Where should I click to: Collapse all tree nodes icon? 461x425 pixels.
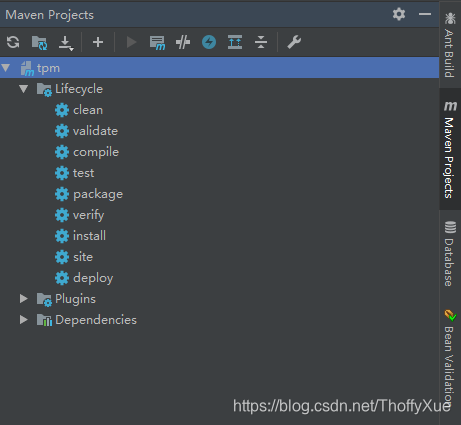(261, 42)
